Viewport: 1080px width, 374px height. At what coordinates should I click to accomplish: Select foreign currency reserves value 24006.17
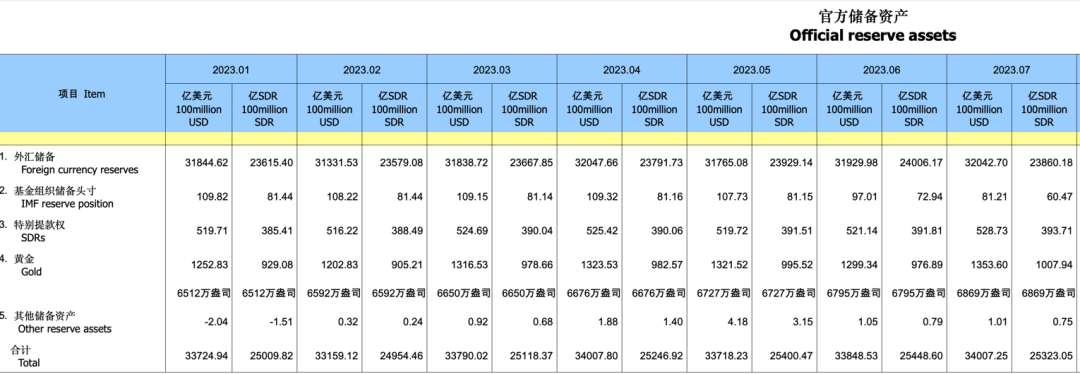tap(922, 163)
